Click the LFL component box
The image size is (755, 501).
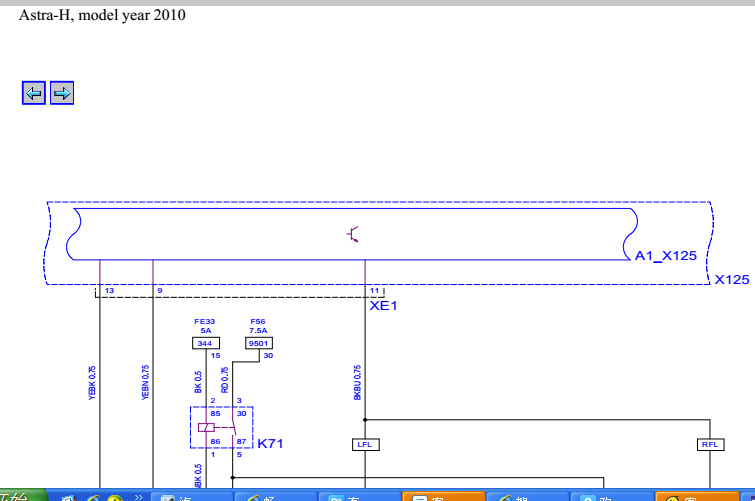(365, 445)
